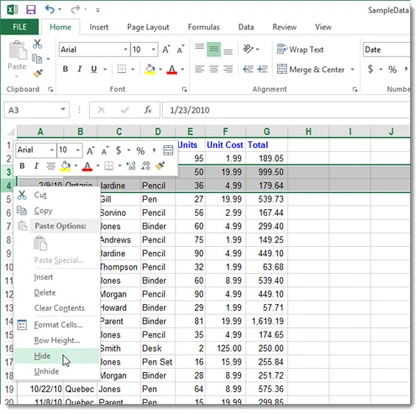
Task: Switch to the Page Layout tab
Action: coord(148,27)
